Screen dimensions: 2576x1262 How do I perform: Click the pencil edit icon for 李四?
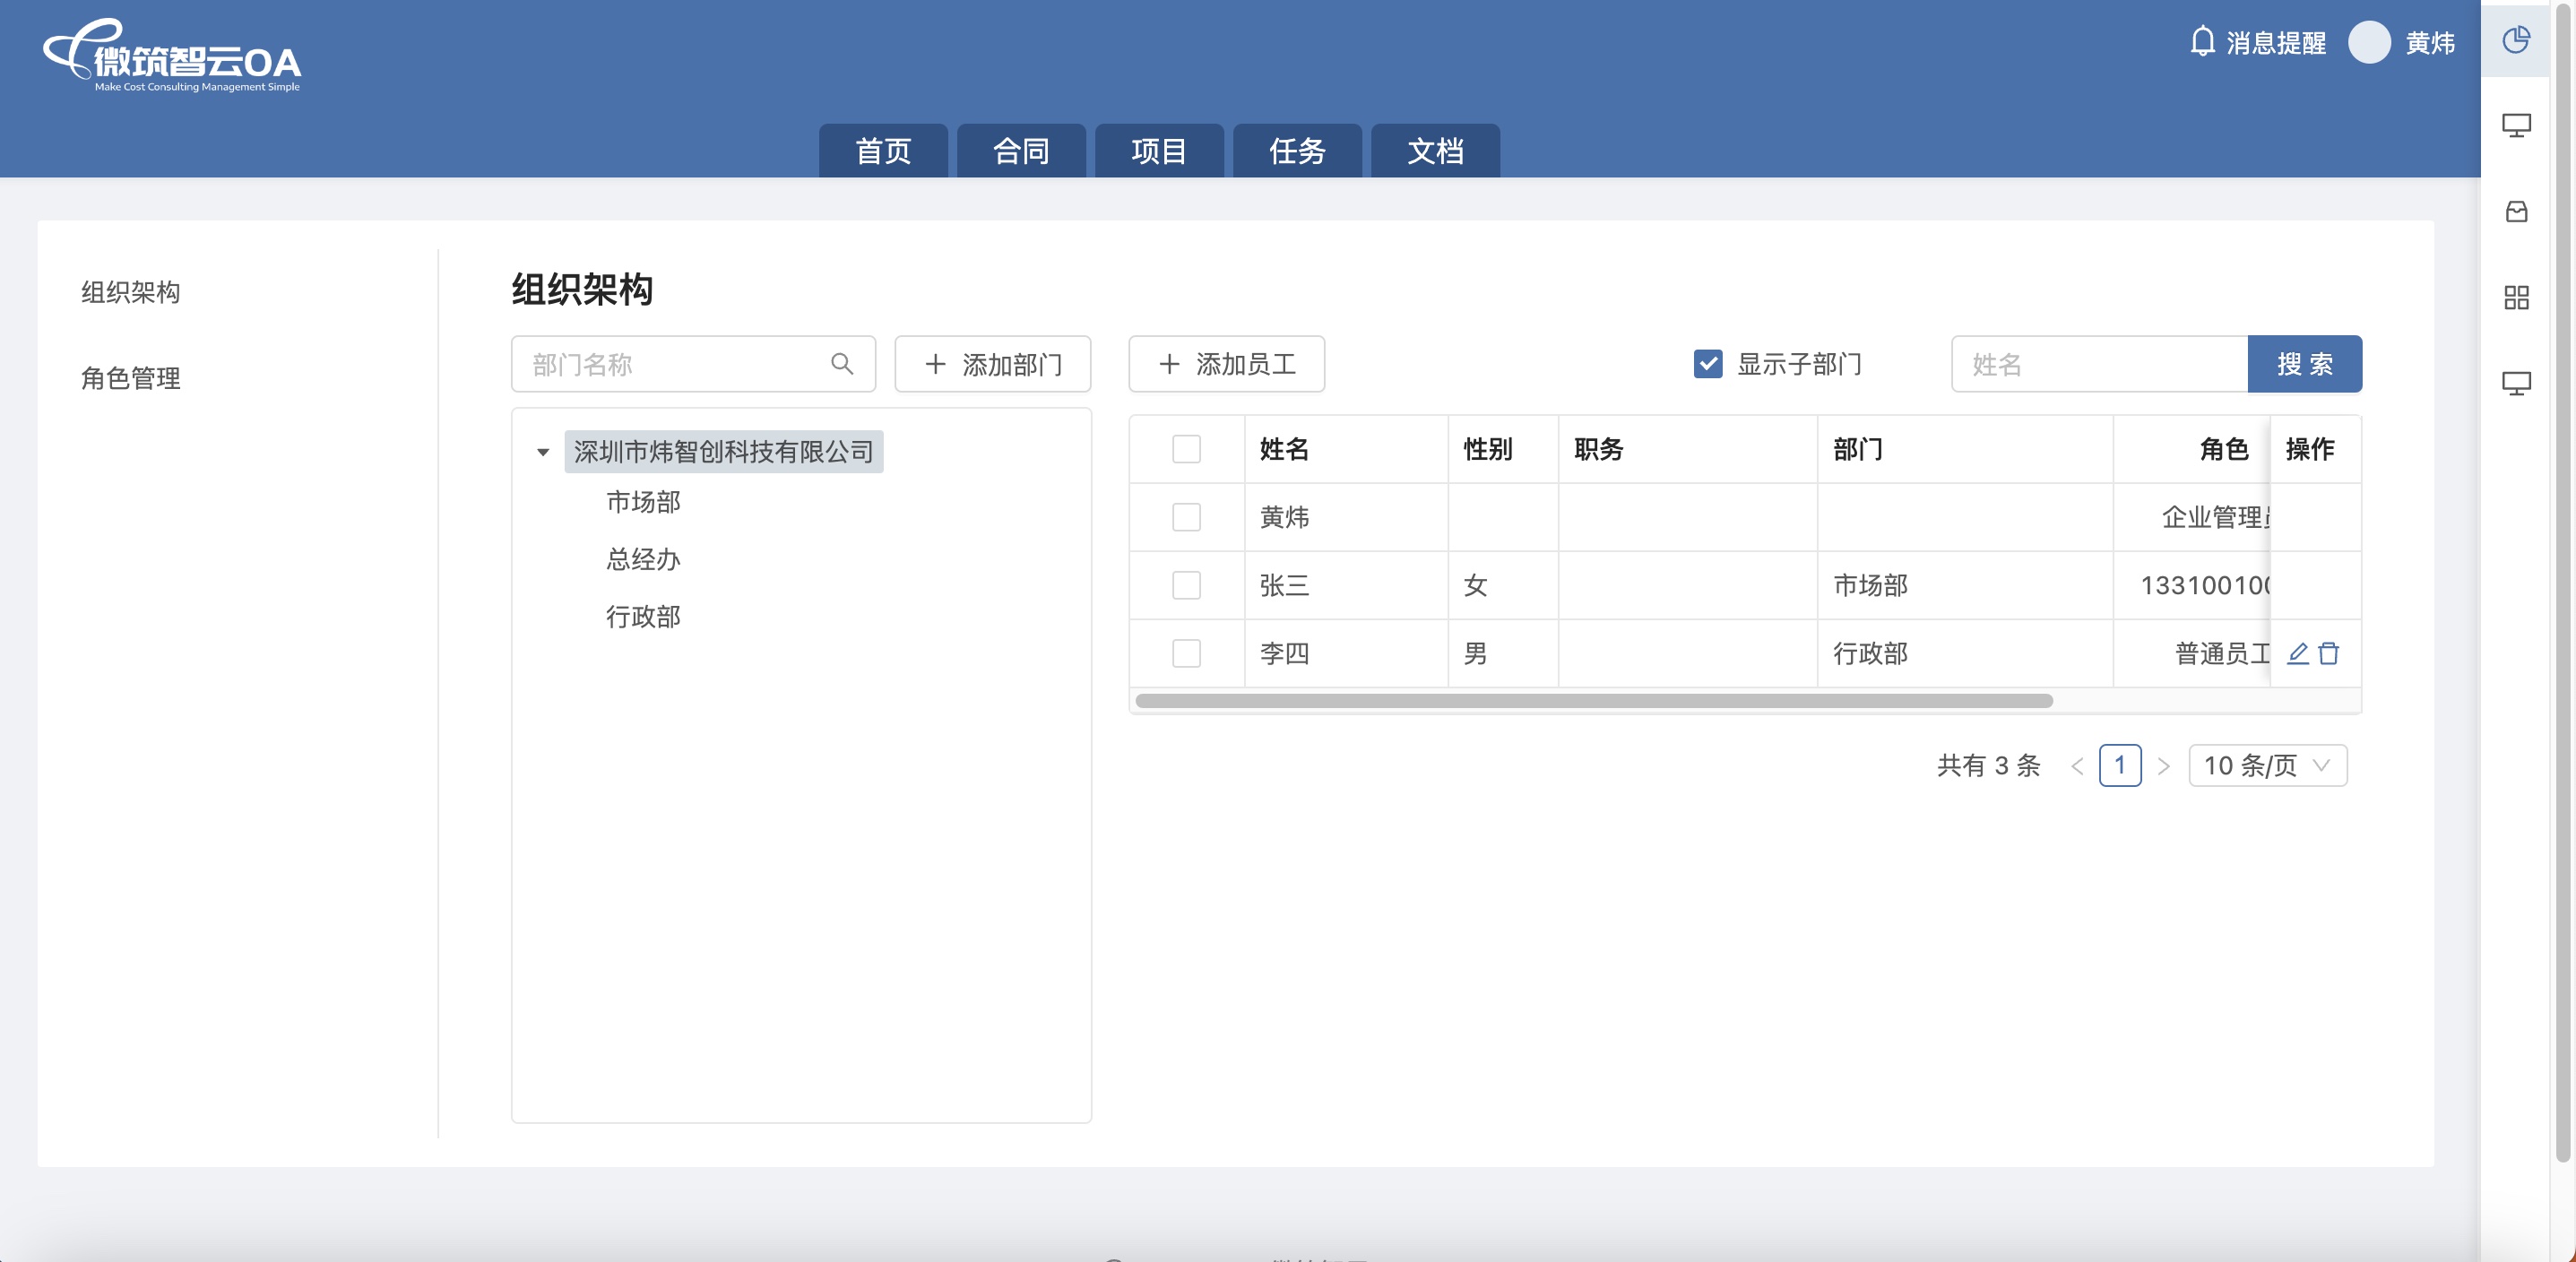[x=2298, y=653]
